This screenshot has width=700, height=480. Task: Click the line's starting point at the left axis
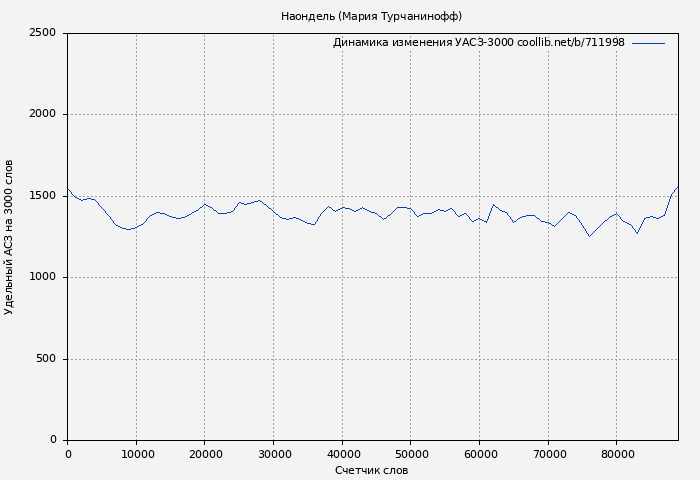tap(68, 189)
